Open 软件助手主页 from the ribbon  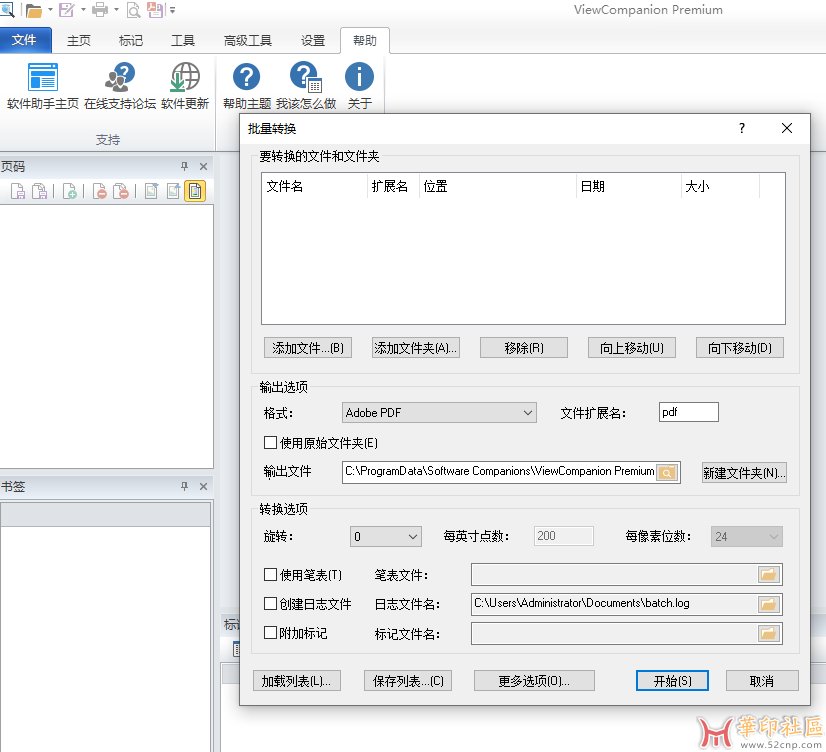[43, 86]
